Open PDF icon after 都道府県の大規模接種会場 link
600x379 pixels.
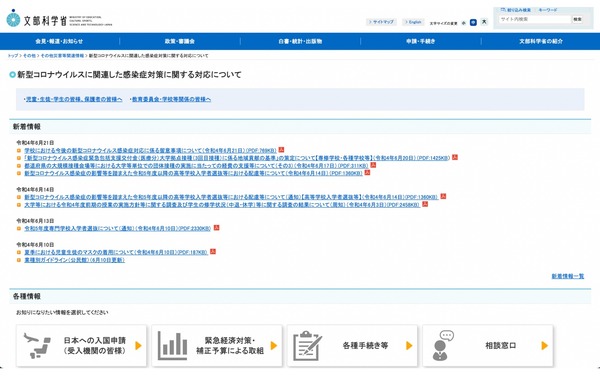tap(373, 165)
